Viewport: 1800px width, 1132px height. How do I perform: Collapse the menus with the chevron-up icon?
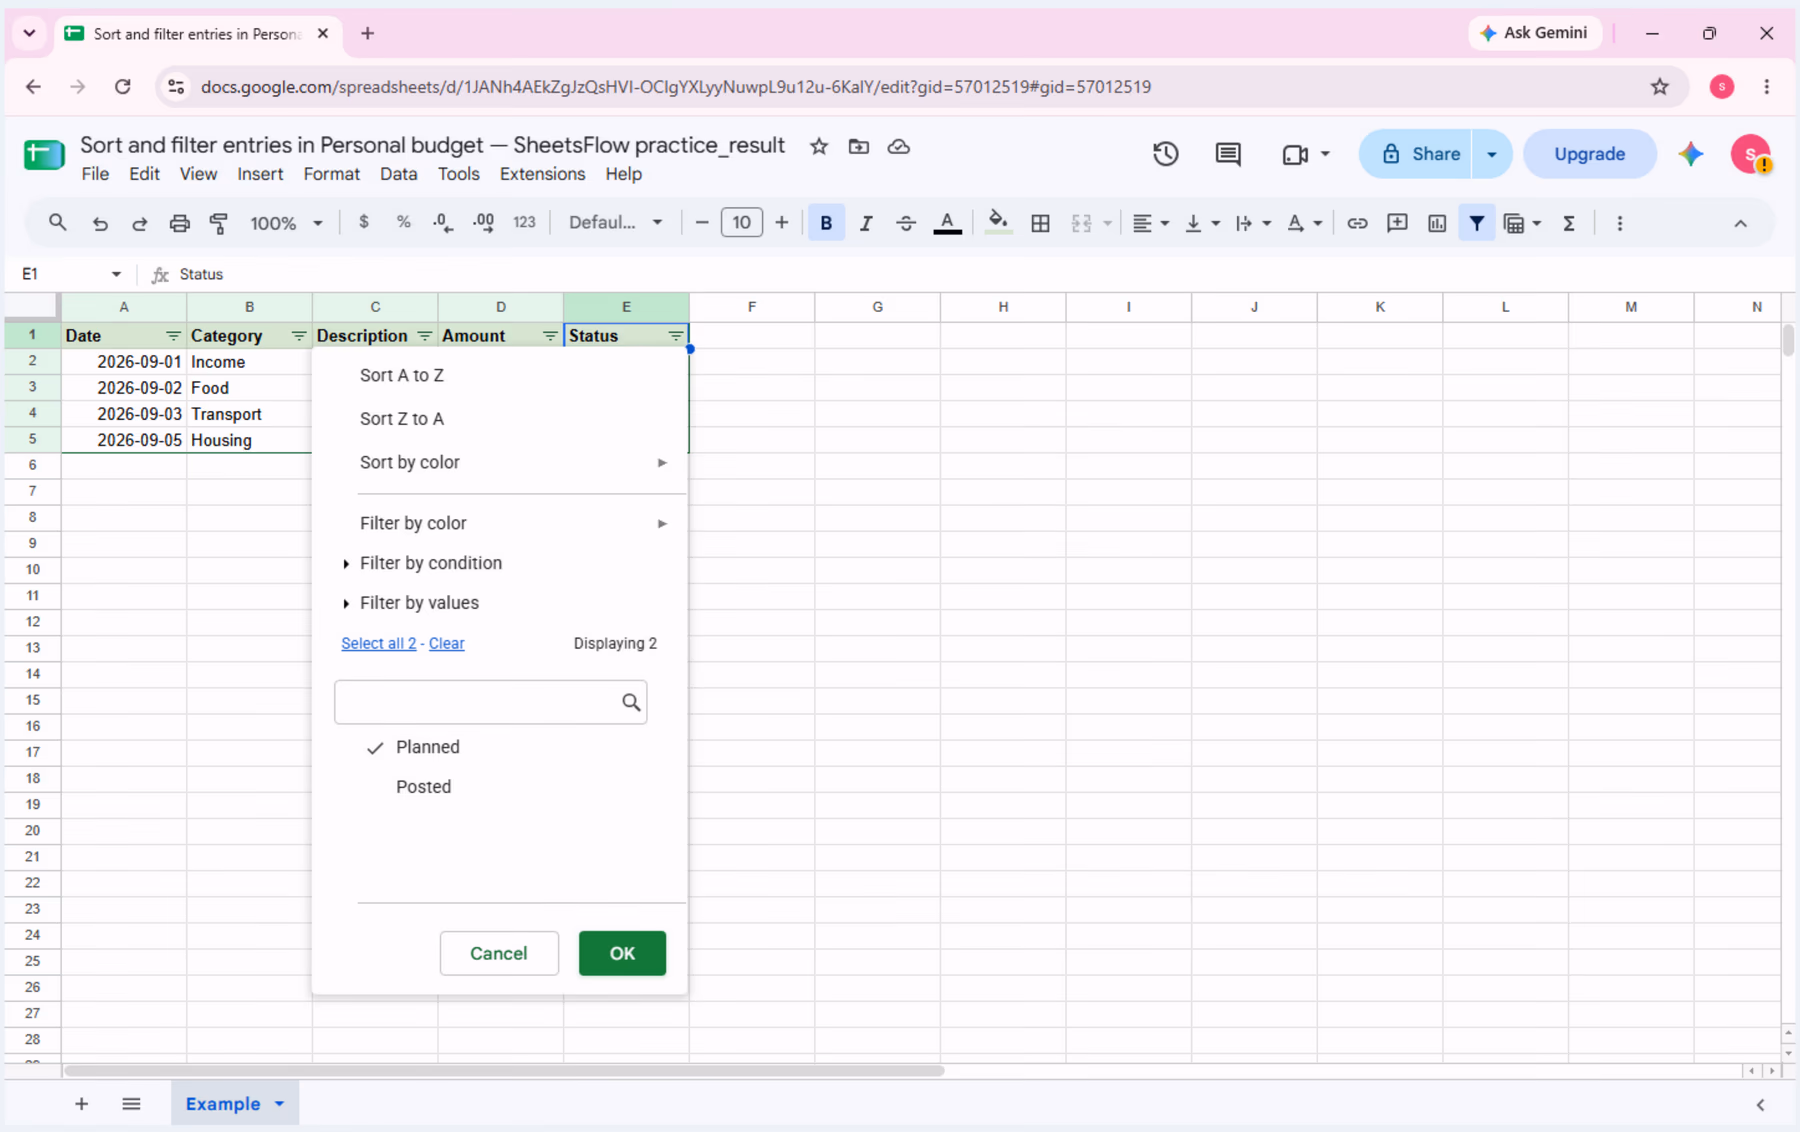pyautogui.click(x=1740, y=223)
